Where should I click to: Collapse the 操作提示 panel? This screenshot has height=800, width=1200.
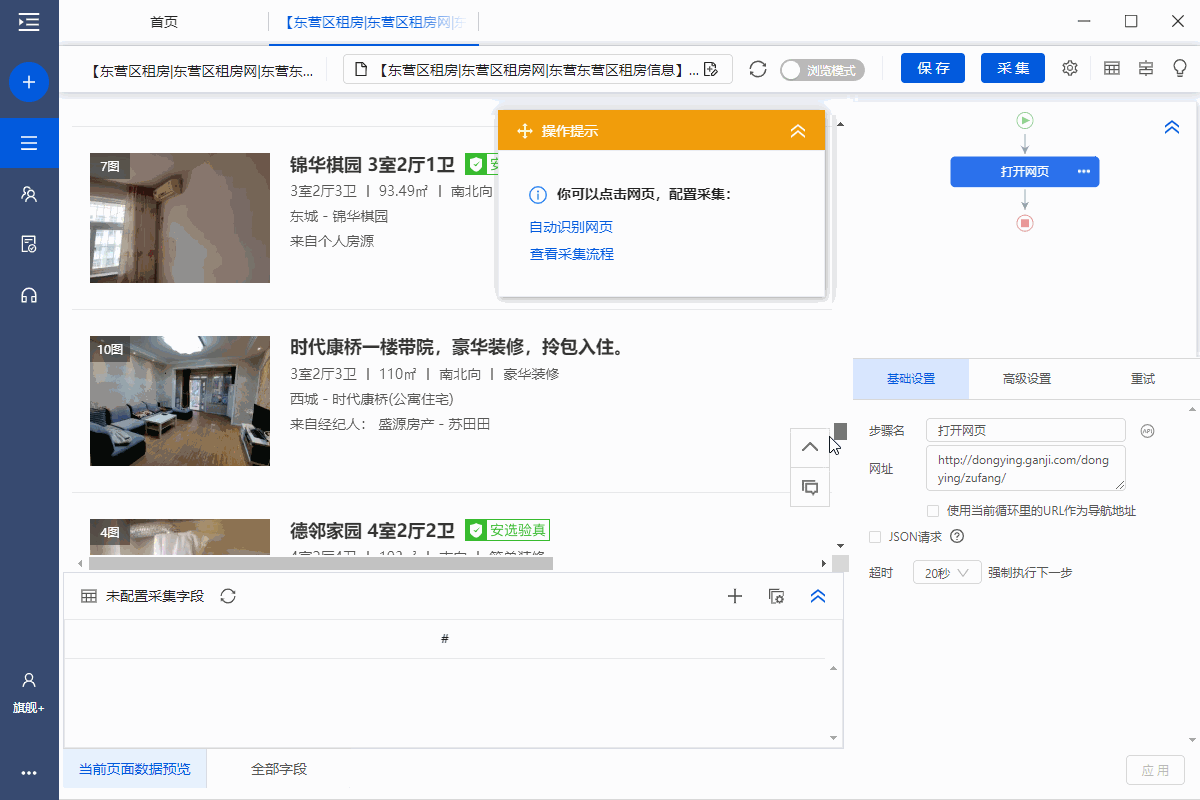coord(797,131)
